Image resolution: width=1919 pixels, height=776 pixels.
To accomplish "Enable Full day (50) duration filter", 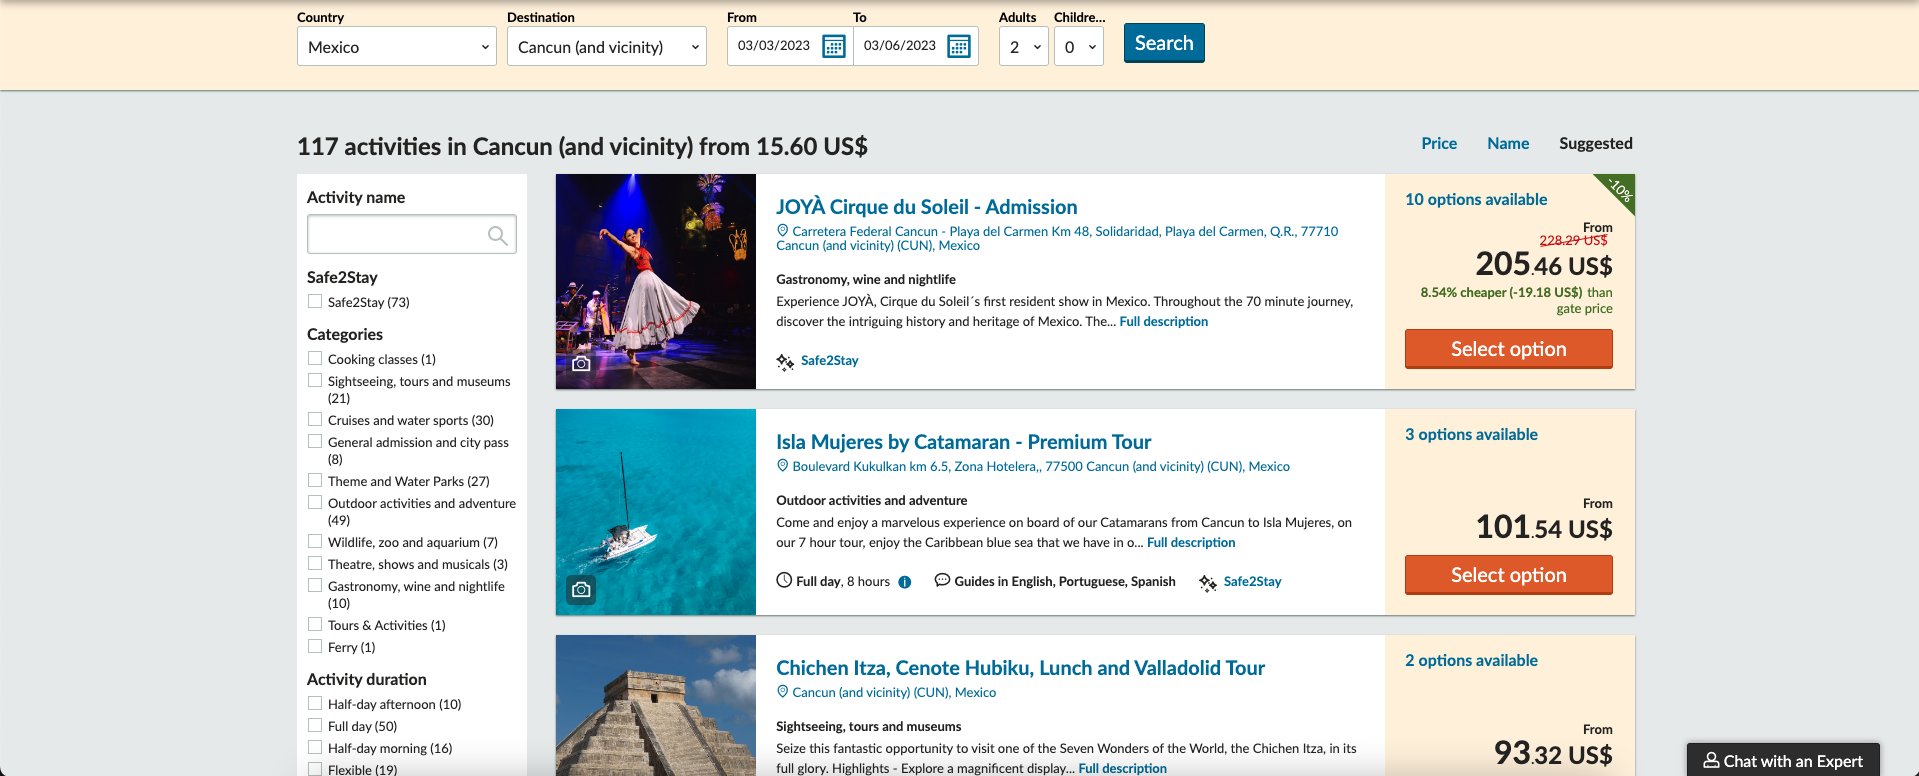I will [x=315, y=725].
